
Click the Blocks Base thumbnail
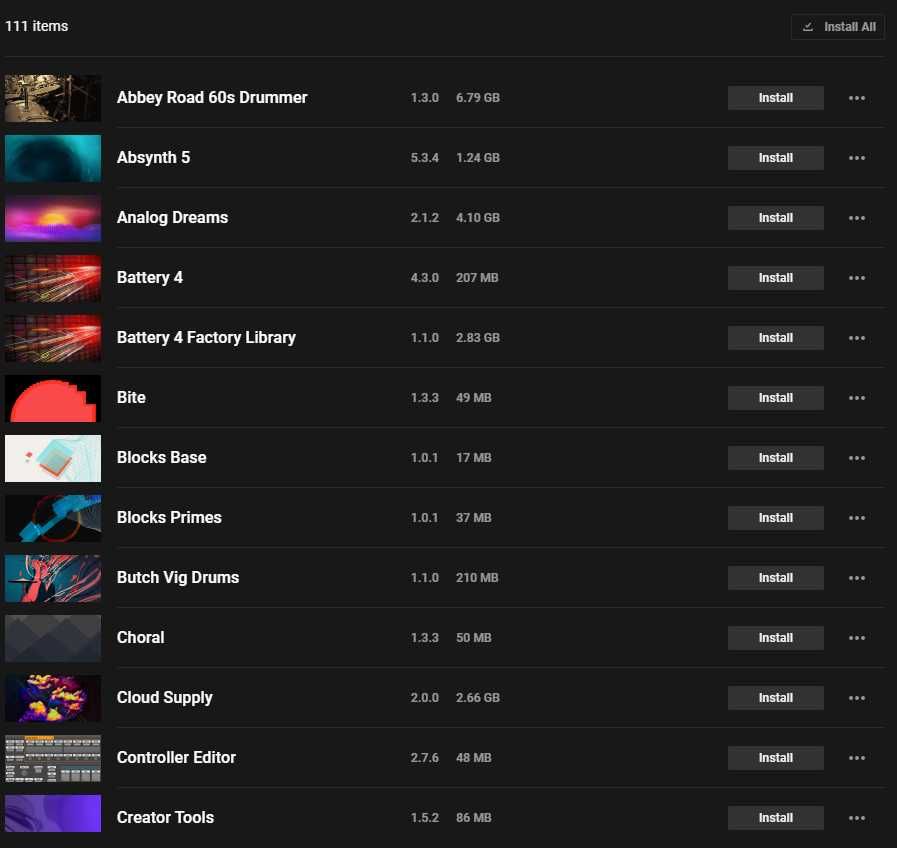(53, 458)
